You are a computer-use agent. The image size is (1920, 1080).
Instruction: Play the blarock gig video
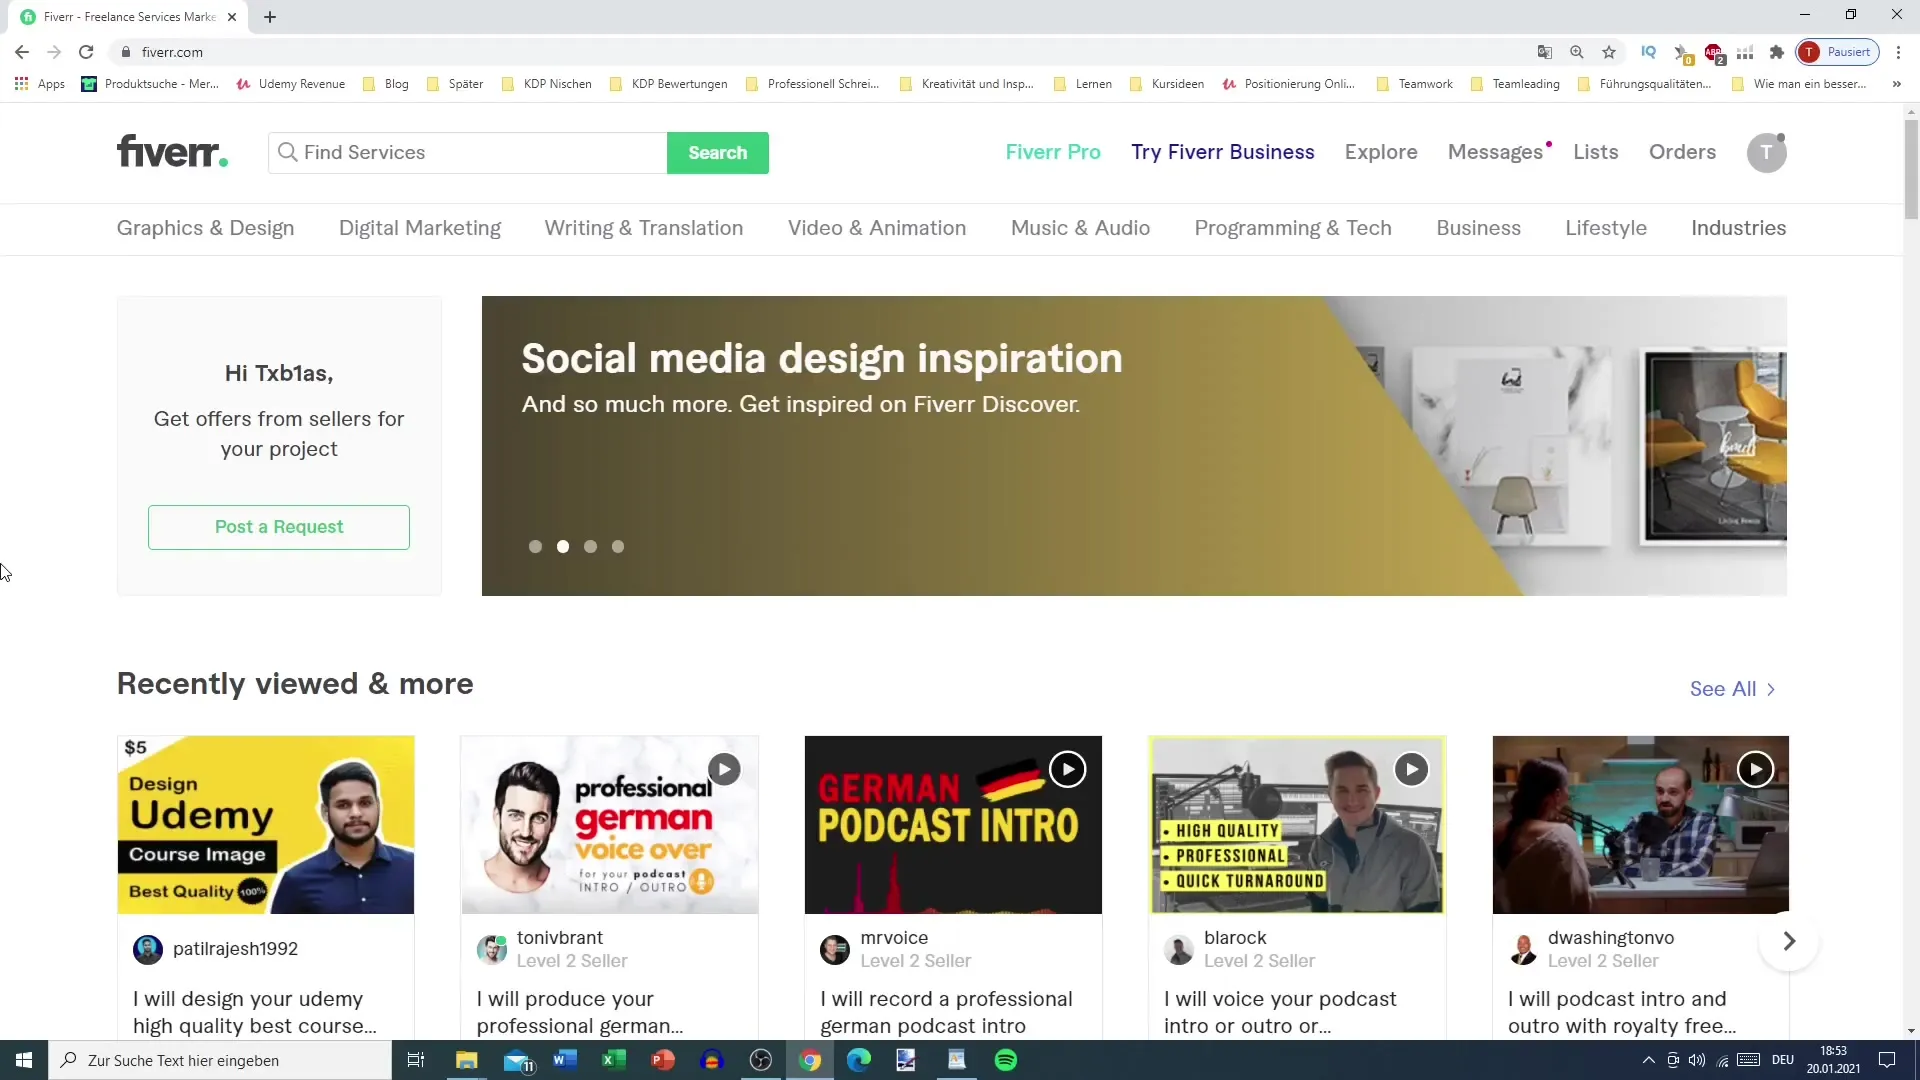[x=1411, y=769]
